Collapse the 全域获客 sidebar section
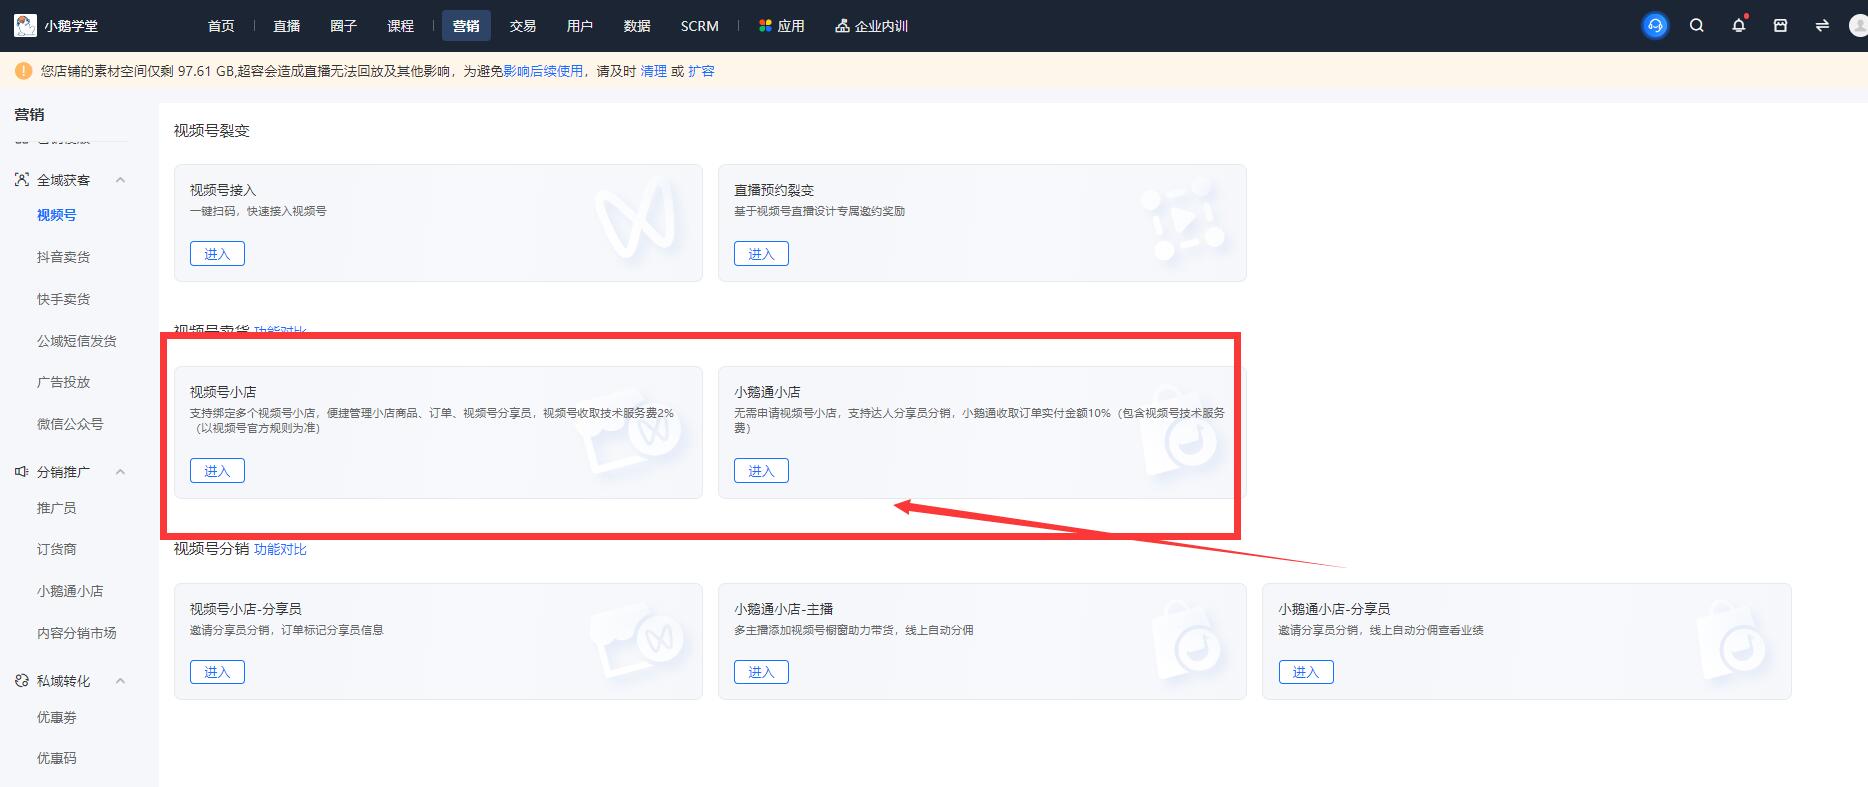Viewport: 1868px width, 787px height. 120,180
